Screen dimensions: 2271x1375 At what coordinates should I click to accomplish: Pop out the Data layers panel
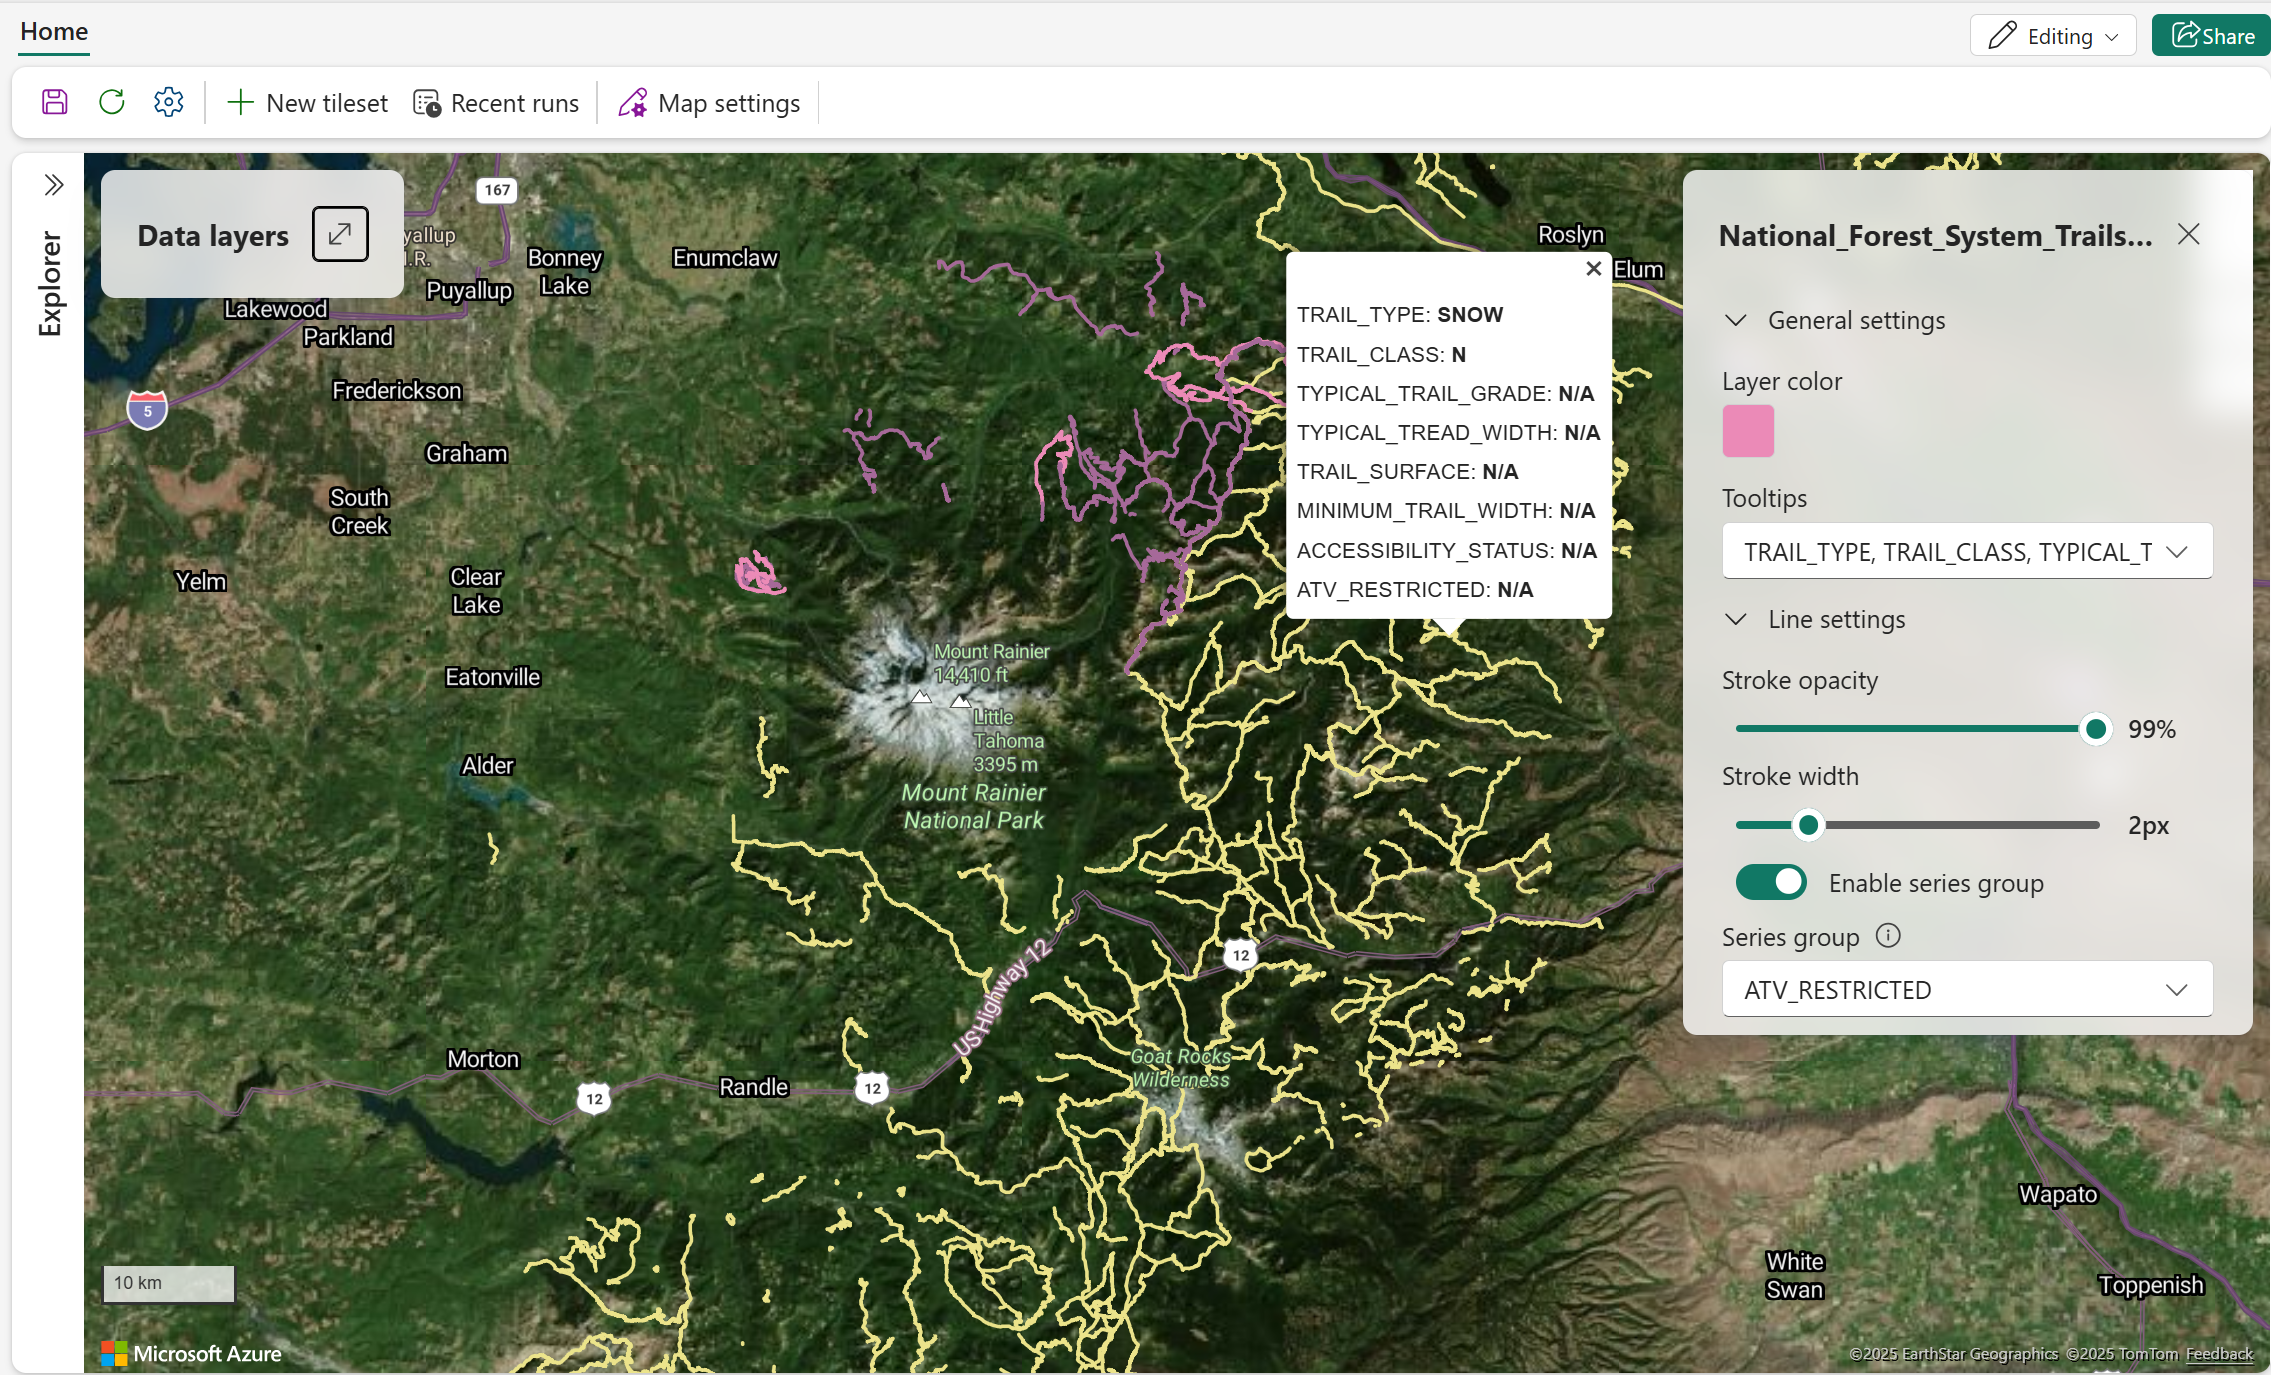pyautogui.click(x=340, y=234)
